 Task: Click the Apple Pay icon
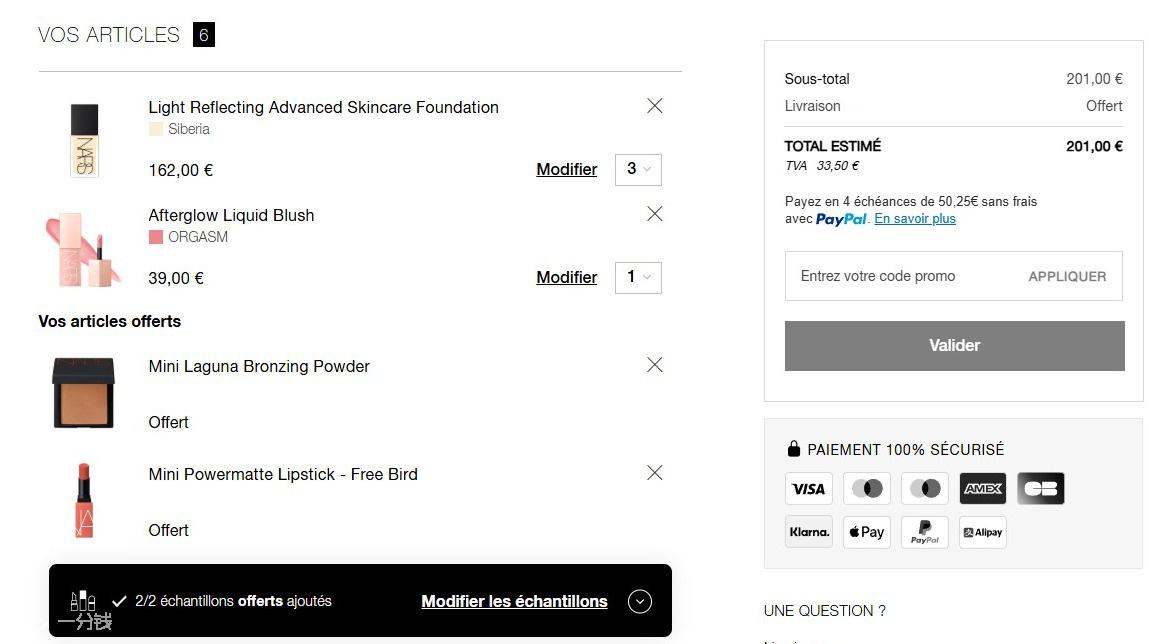[x=866, y=533]
